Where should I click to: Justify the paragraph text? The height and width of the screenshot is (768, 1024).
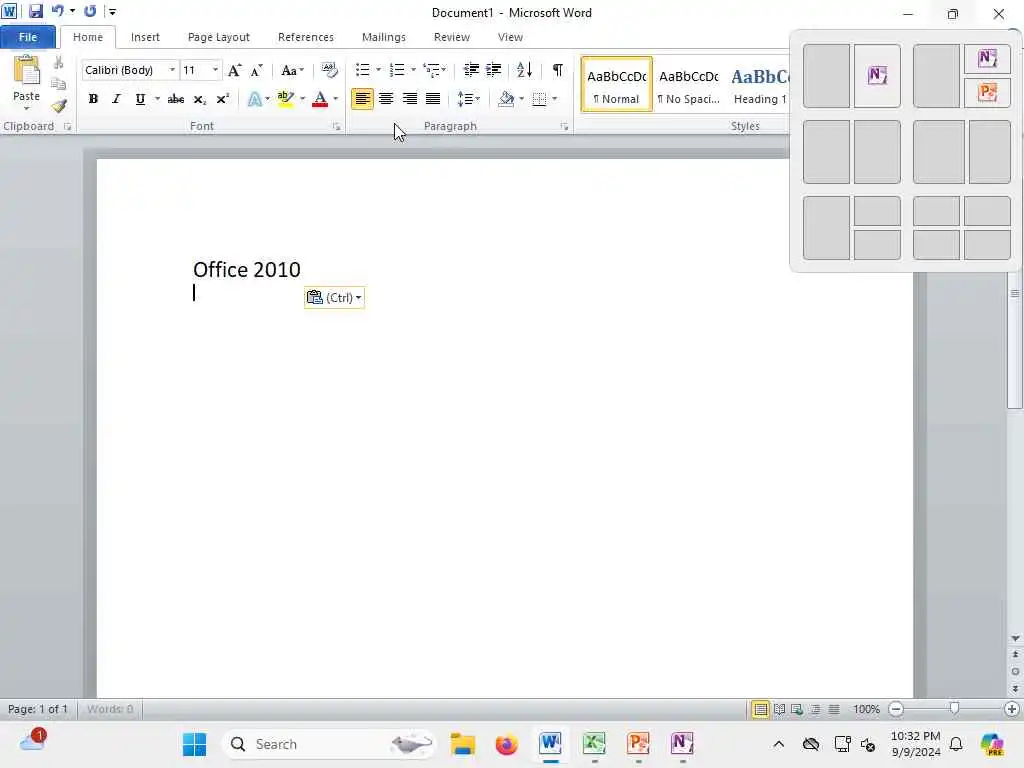pos(433,99)
